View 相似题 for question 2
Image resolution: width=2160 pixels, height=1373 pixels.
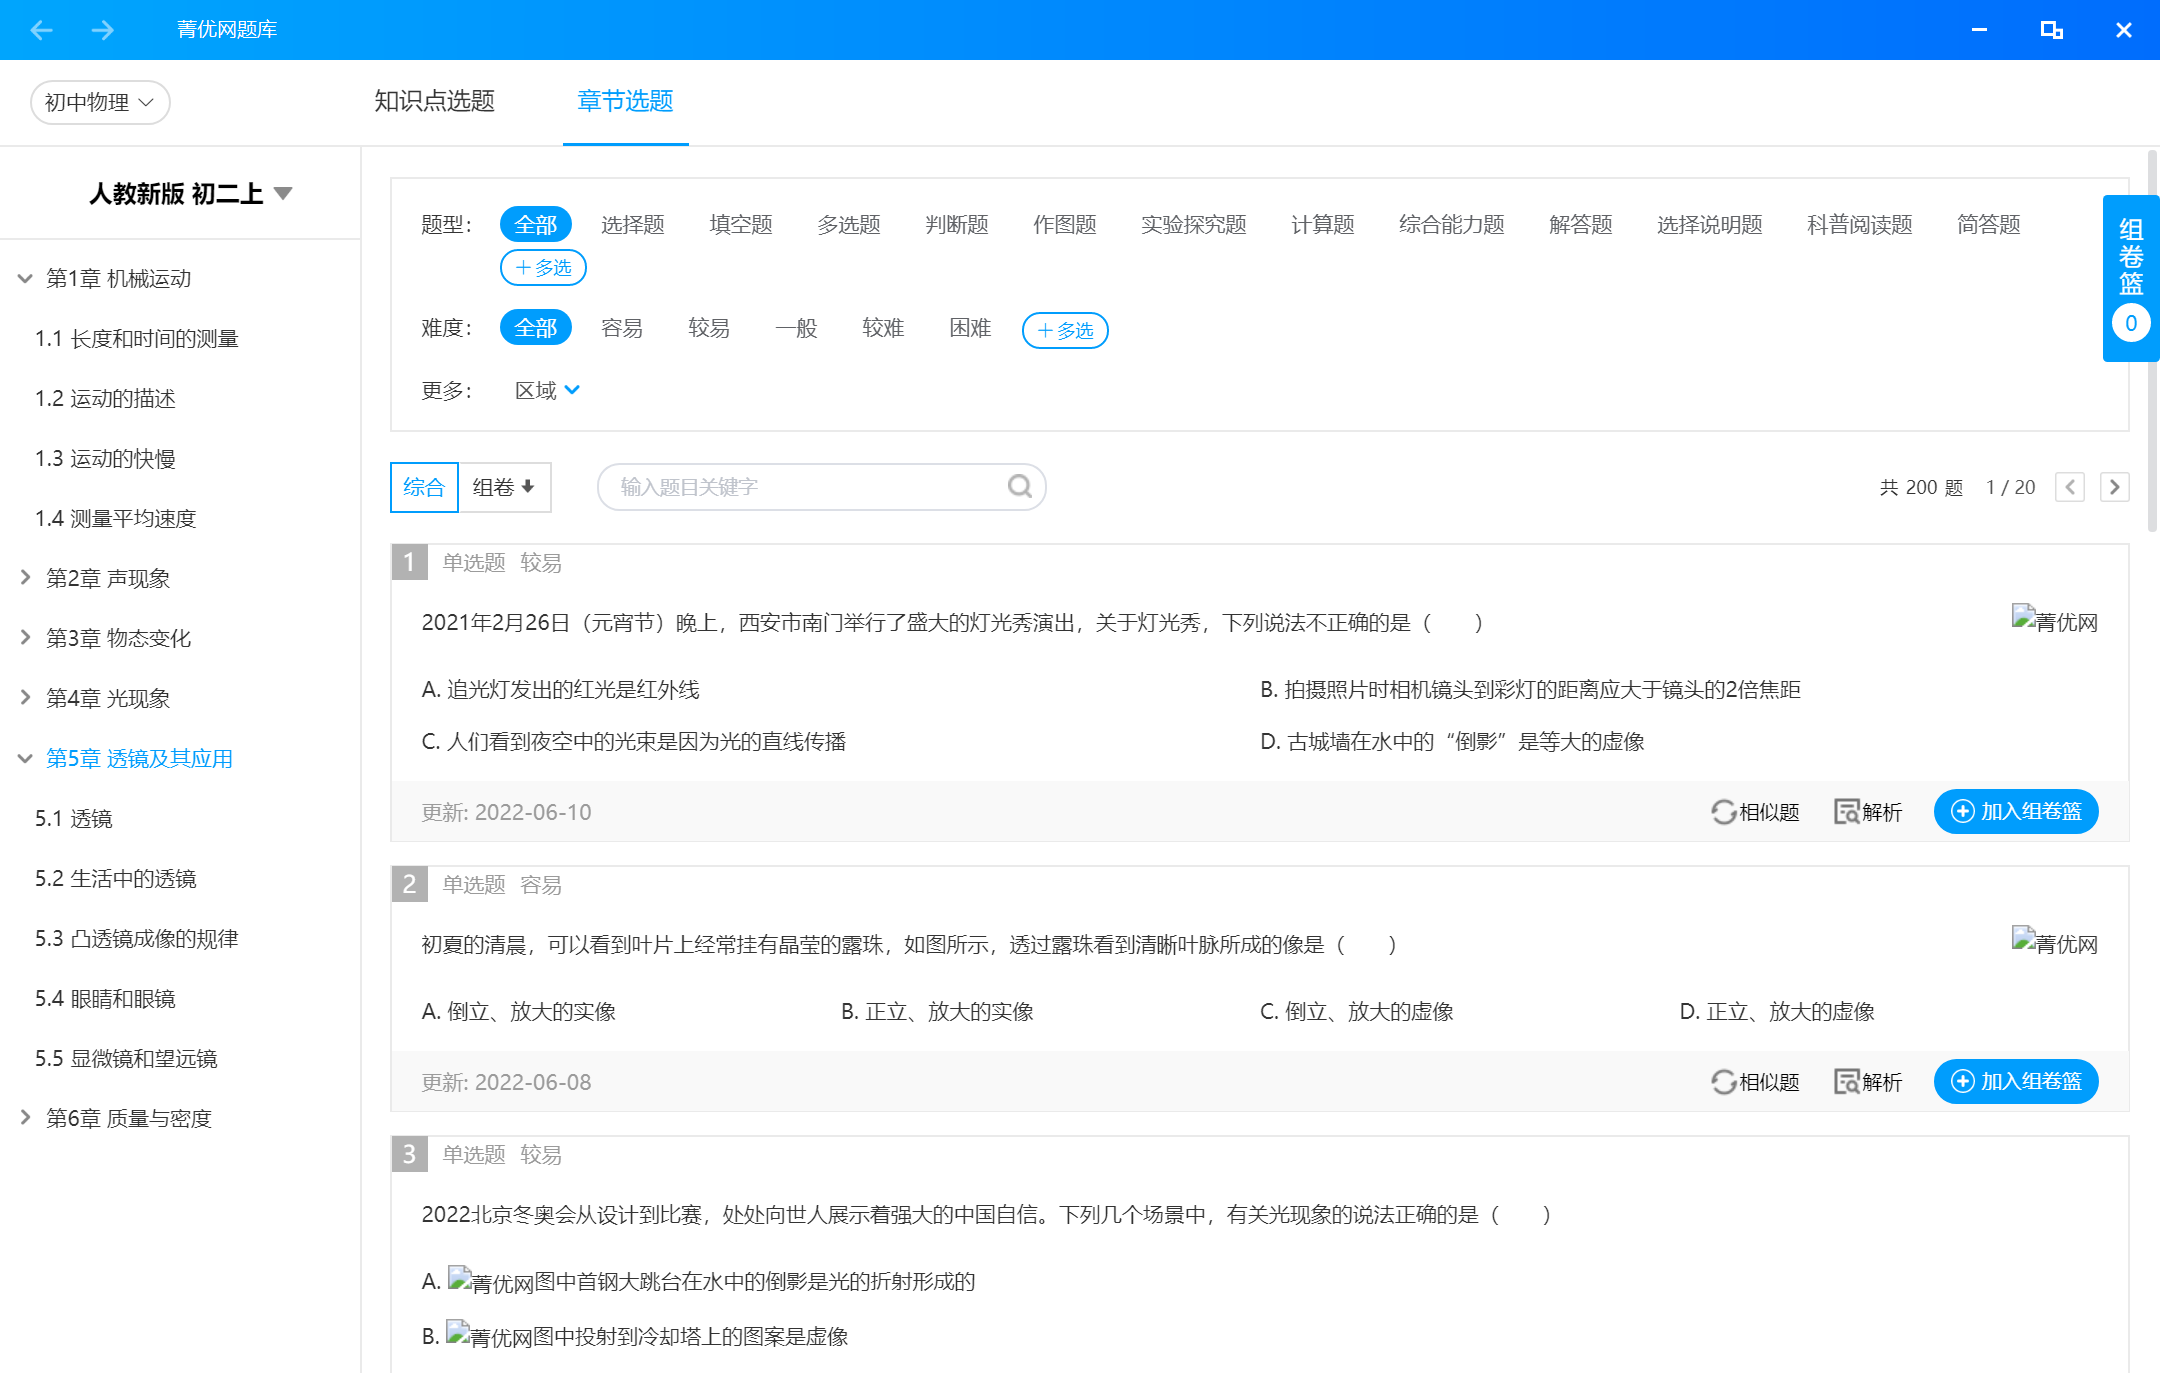coord(1755,1081)
